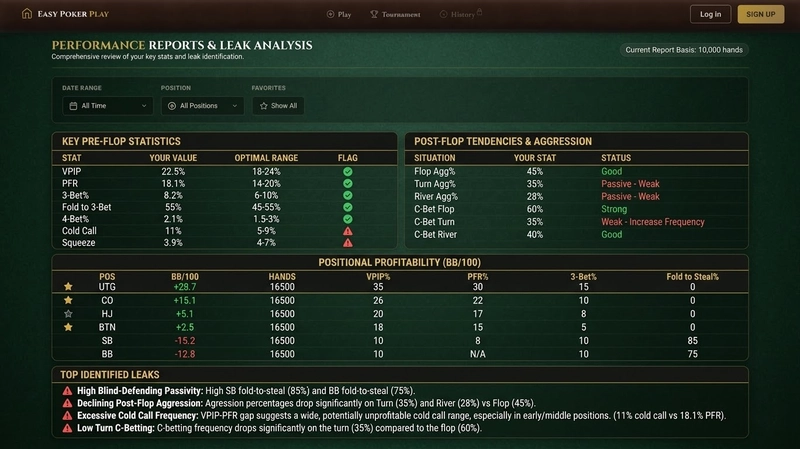
Task: Toggle the favorite star for BTN
Action: point(68,327)
